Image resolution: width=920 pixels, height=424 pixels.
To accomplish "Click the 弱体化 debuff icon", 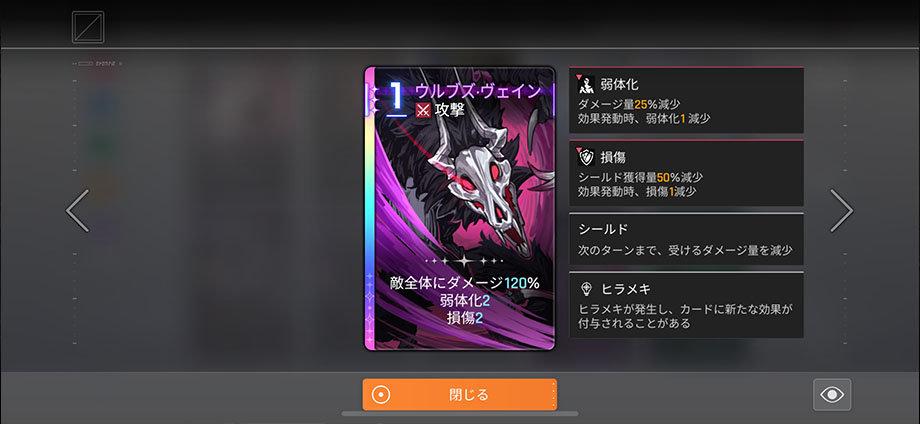I will [x=586, y=86].
